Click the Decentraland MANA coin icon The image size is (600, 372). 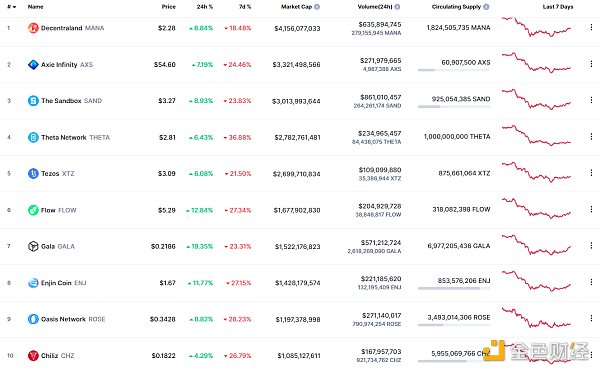pos(33,28)
